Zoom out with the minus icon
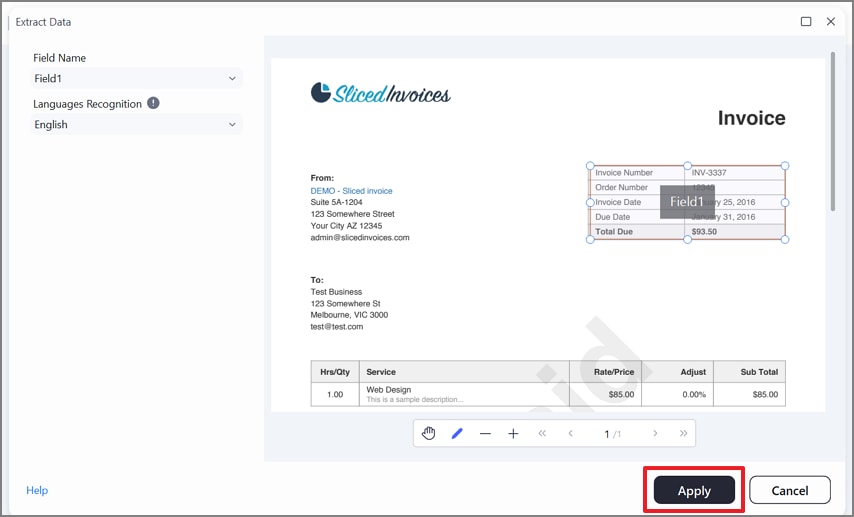854x517 pixels. (x=485, y=434)
